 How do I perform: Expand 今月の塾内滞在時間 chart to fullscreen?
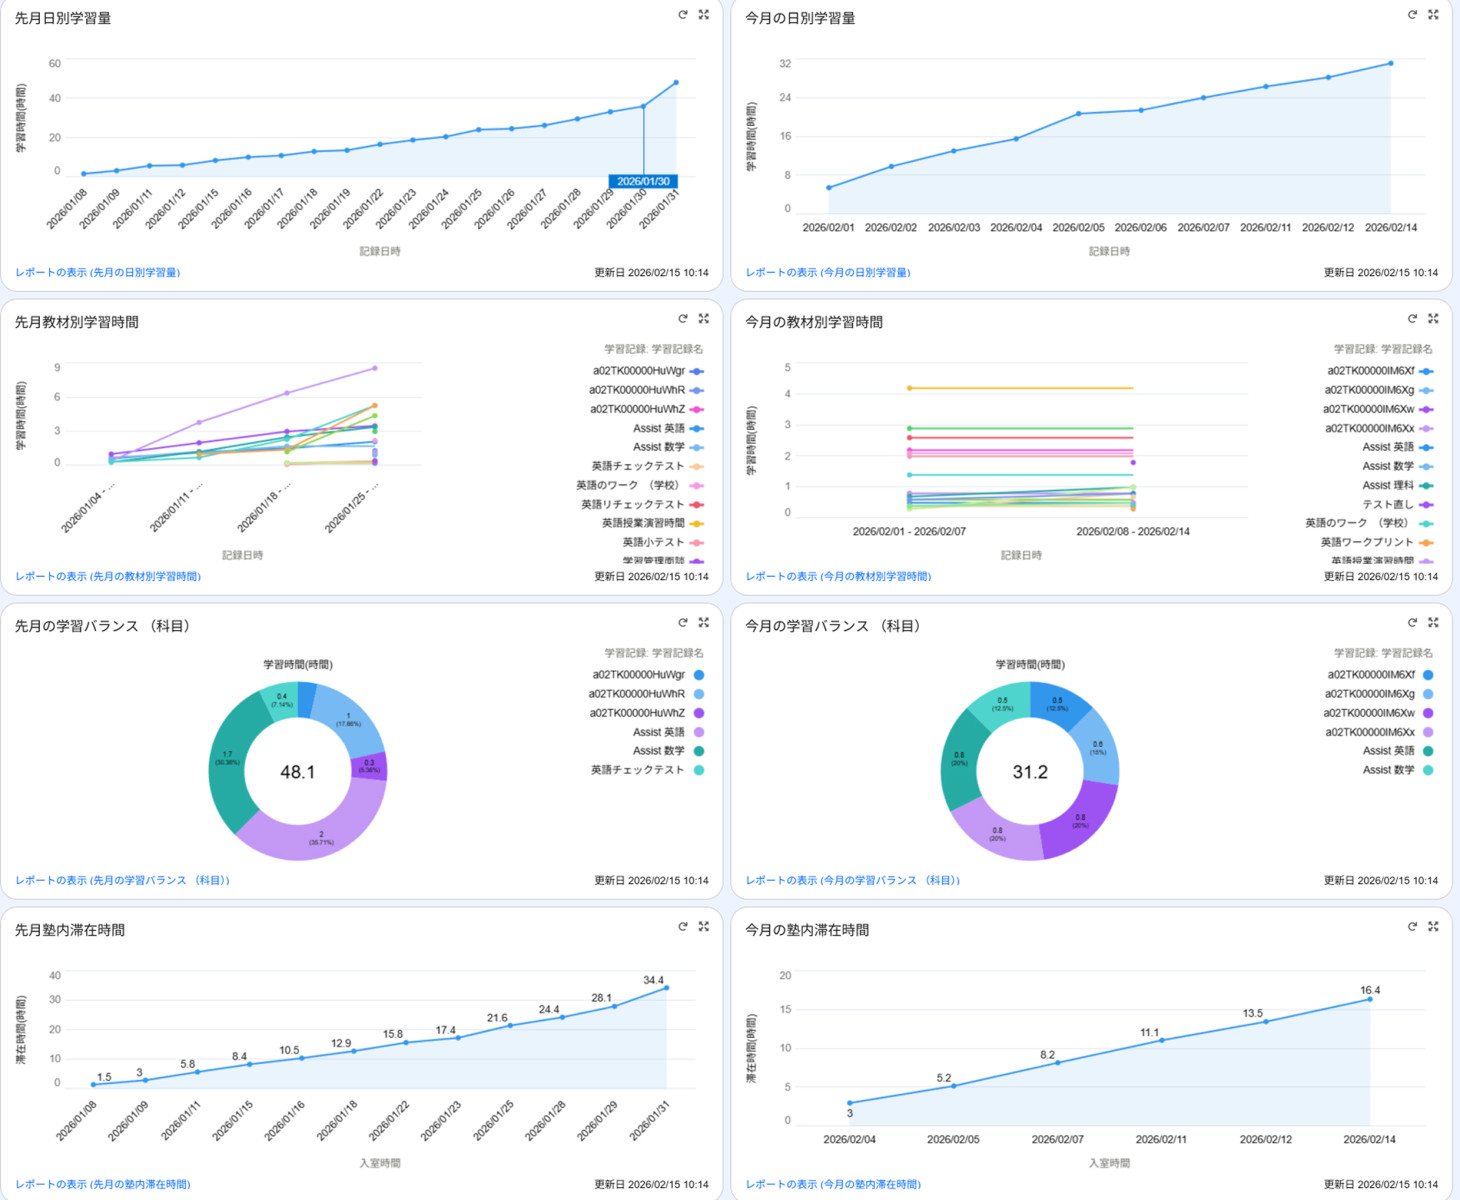(1433, 927)
